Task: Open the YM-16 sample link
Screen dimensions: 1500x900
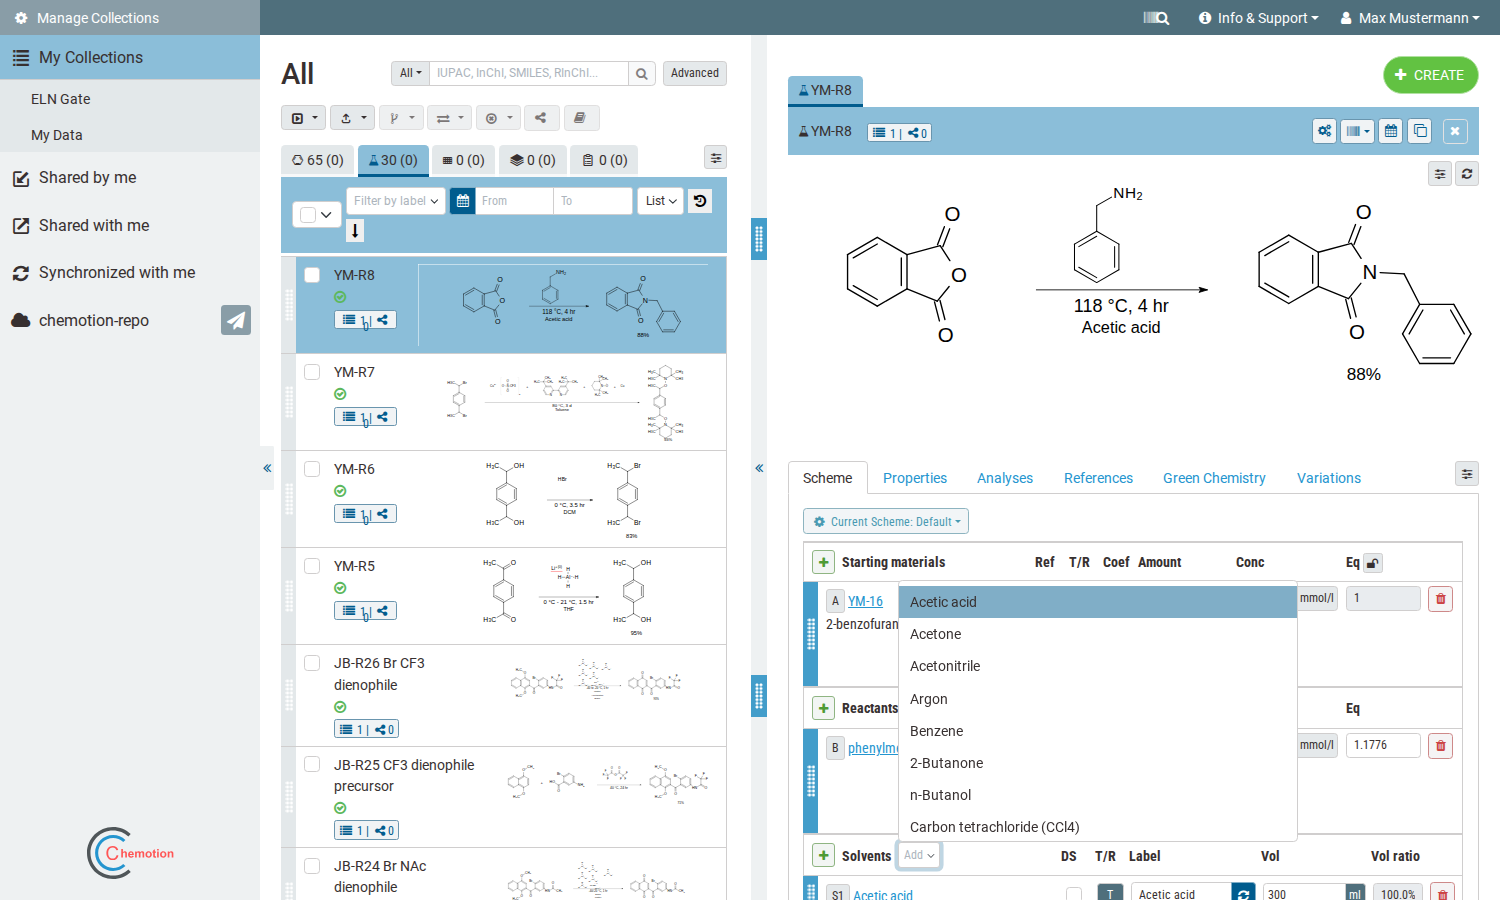Action: coord(865,601)
